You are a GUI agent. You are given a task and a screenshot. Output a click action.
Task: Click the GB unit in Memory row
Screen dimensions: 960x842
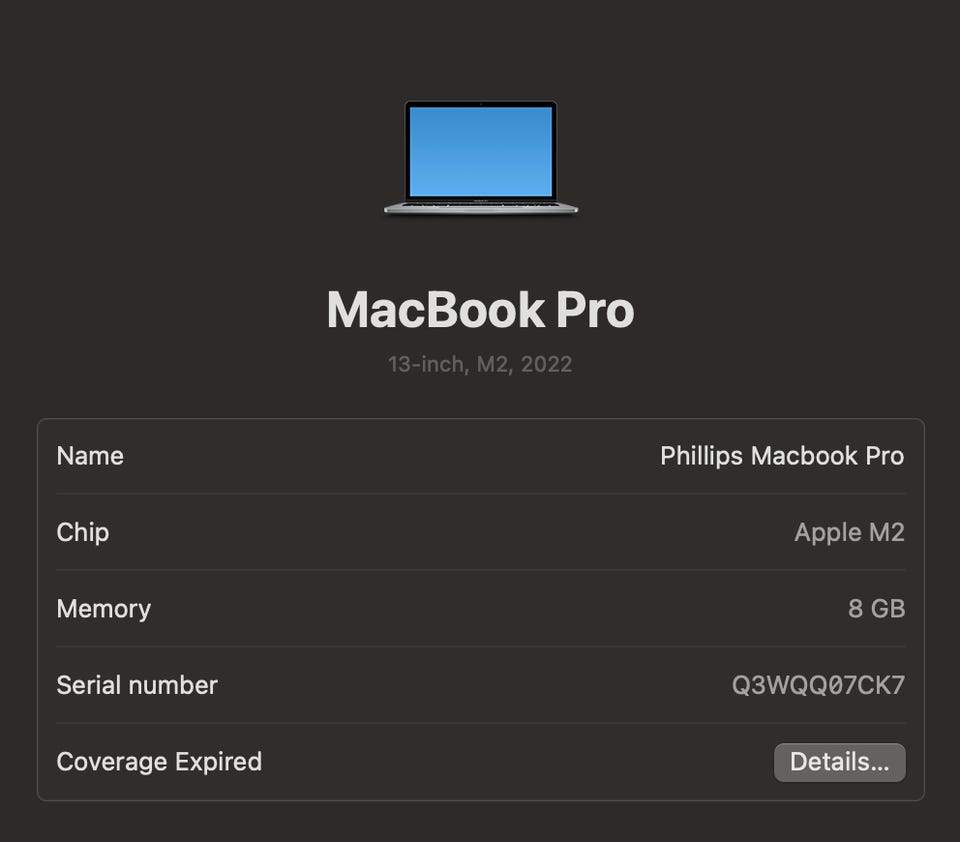click(x=888, y=609)
